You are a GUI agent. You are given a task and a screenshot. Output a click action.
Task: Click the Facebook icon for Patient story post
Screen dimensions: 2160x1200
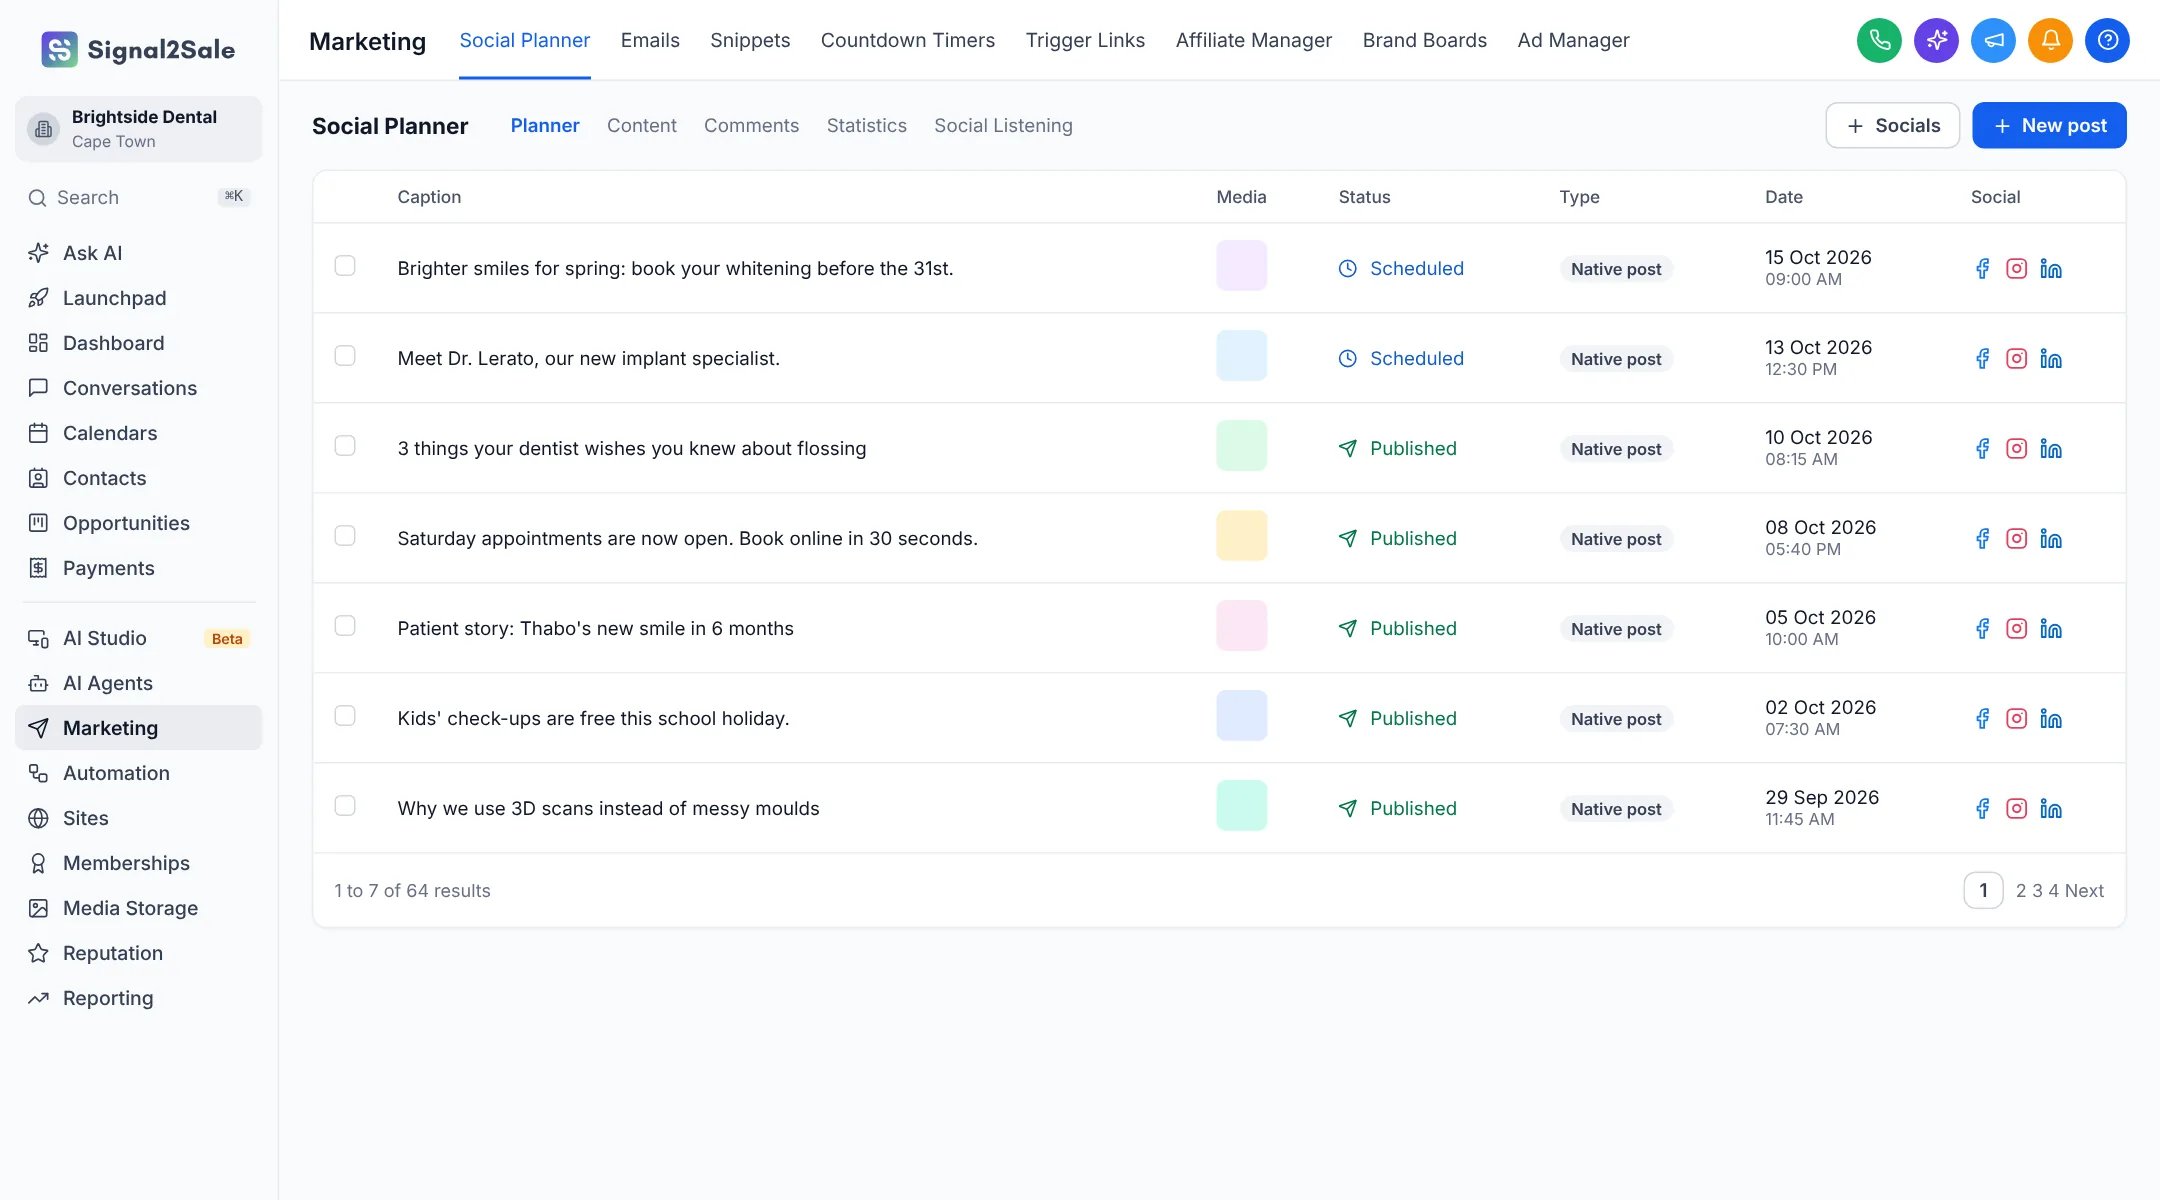pyautogui.click(x=1982, y=628)
